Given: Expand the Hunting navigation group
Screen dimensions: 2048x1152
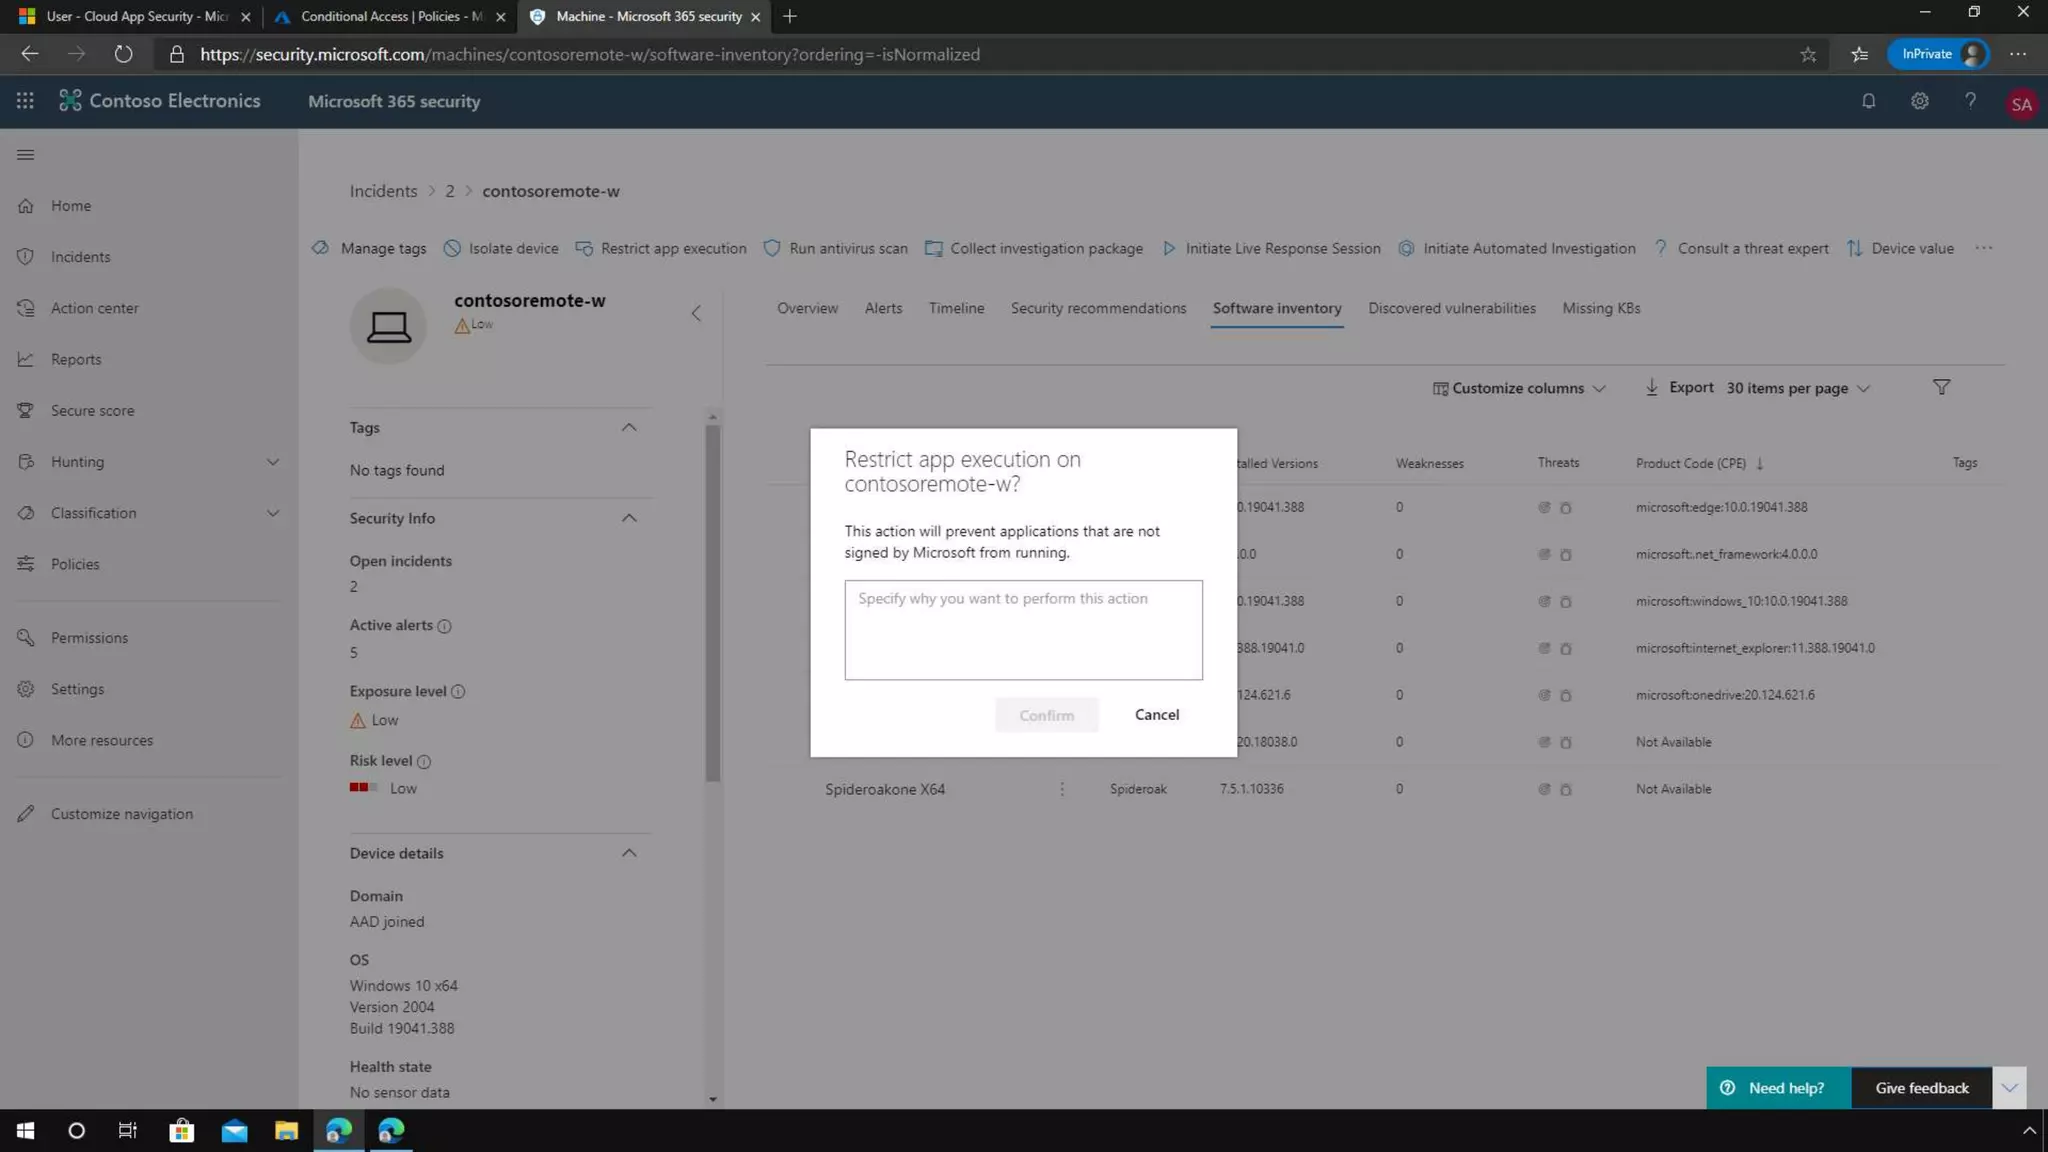Looking at the screenshot, I should pyautogui.click(x=272, y=461).
